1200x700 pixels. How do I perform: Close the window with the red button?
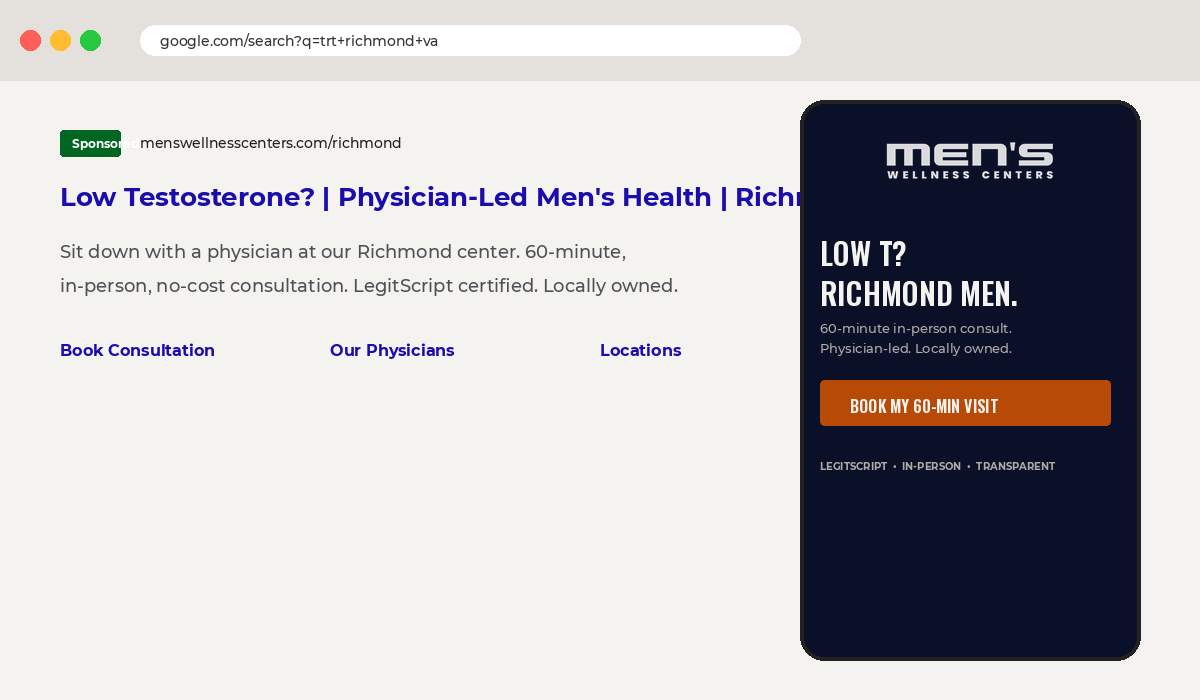(x=31, y=41)
